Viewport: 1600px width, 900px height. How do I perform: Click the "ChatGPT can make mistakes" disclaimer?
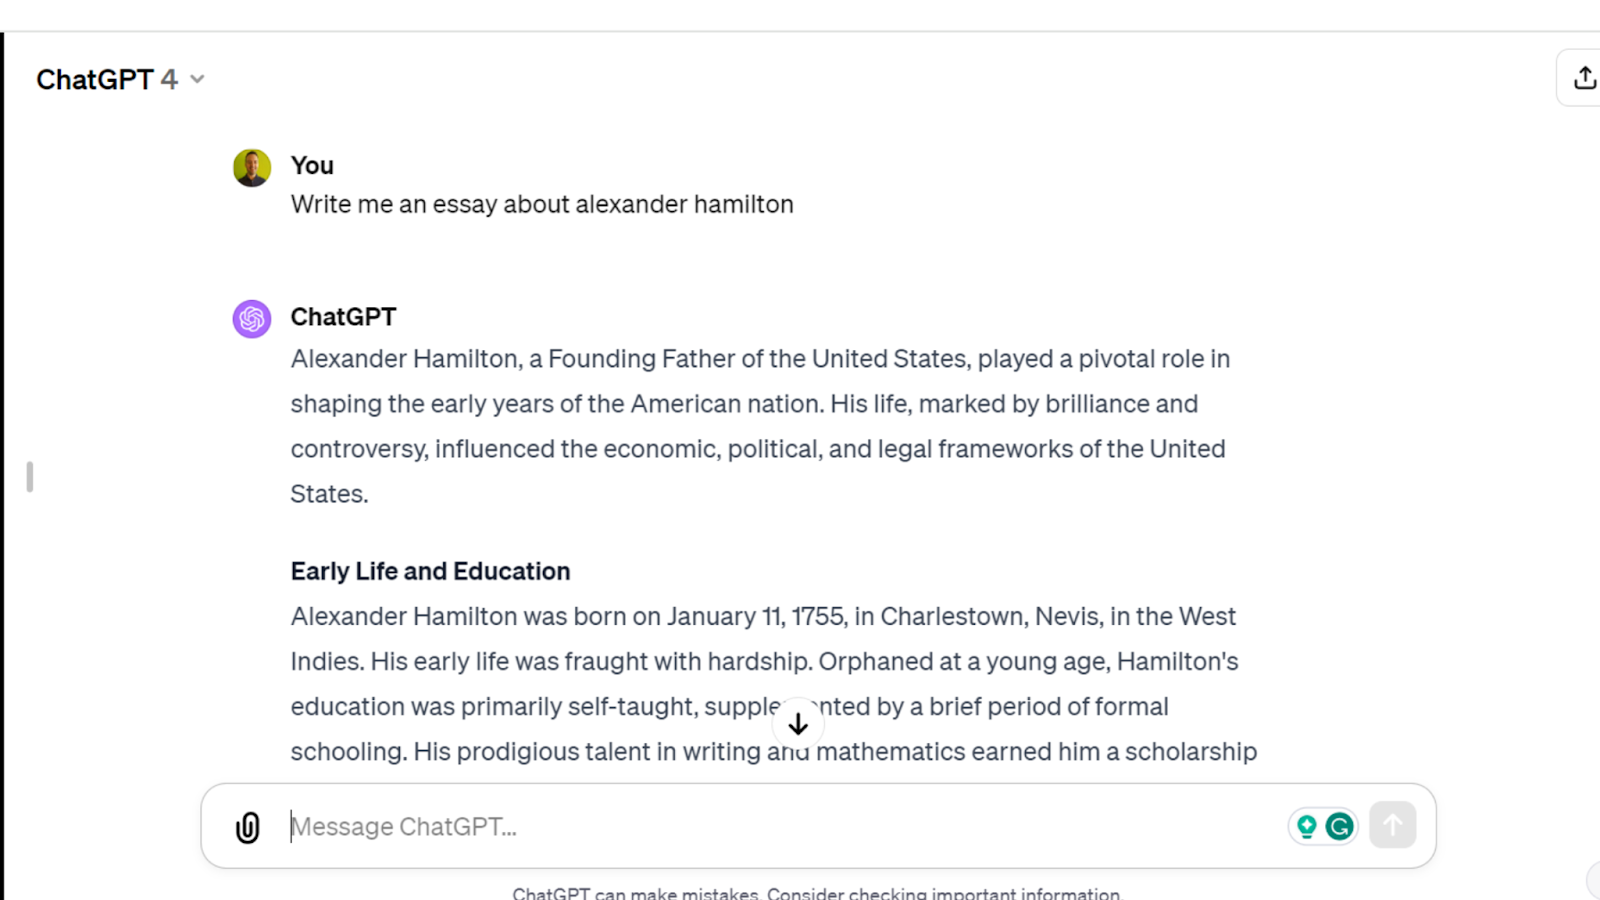(817, 893)
